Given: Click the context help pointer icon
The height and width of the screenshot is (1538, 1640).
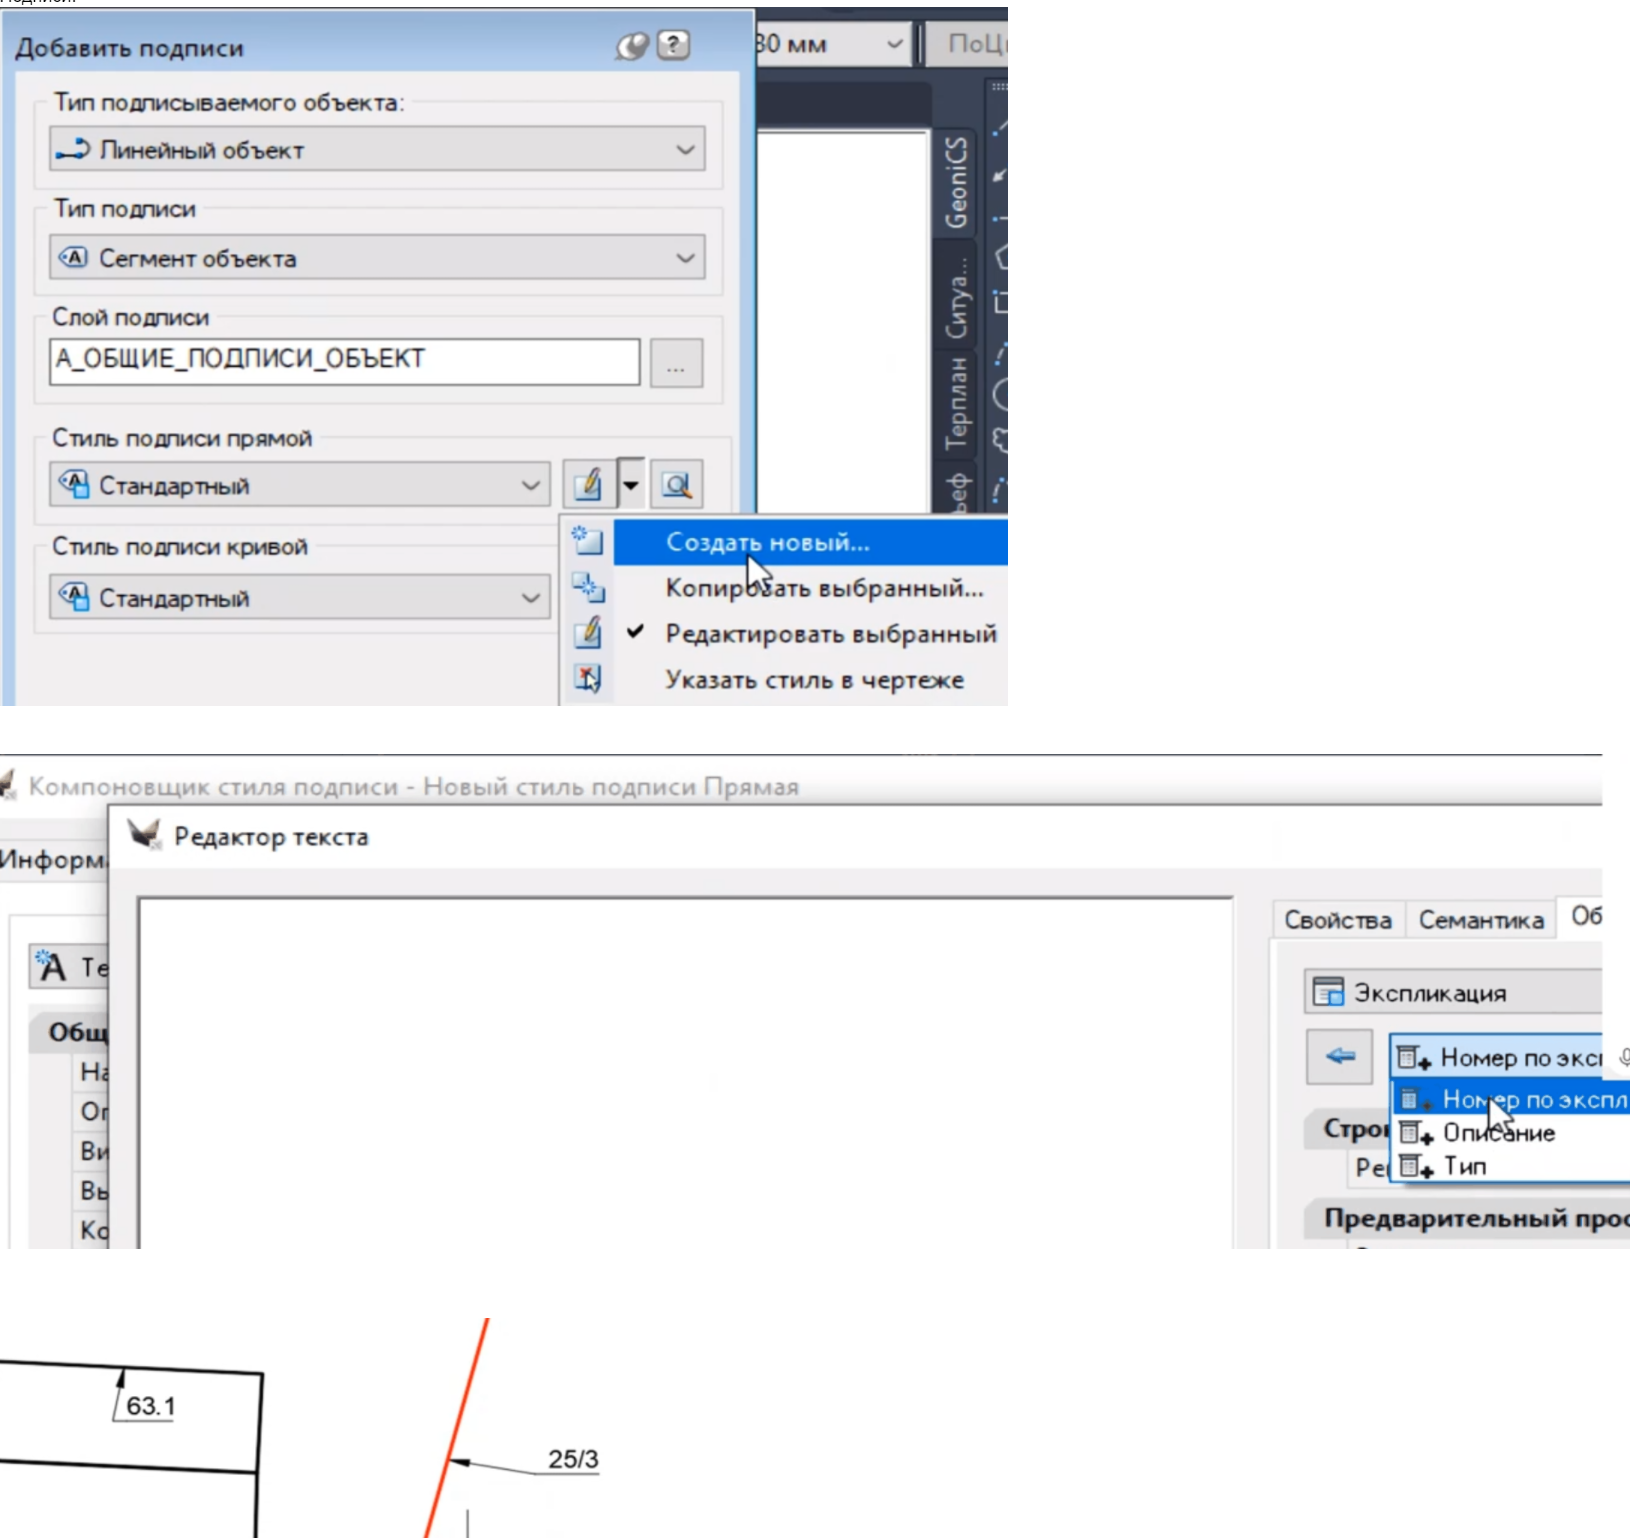Looking at the screenshot, I should coord(632,45).
